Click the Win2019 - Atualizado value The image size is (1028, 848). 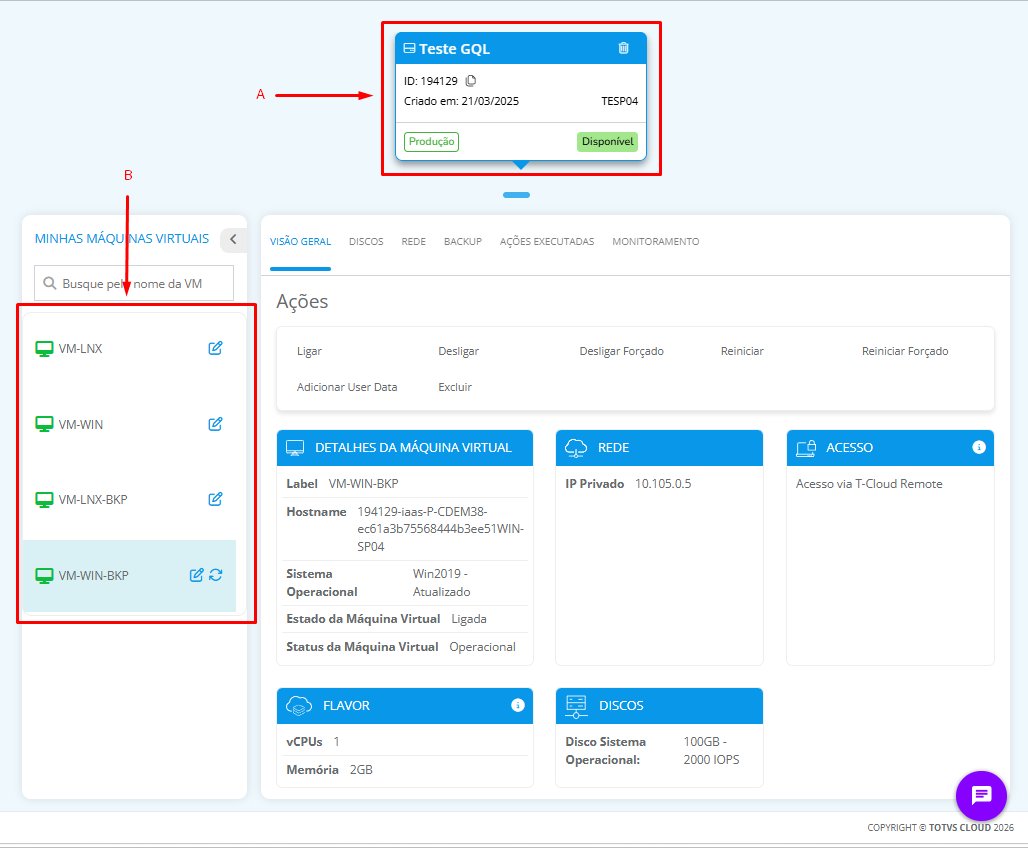[441, 582]
